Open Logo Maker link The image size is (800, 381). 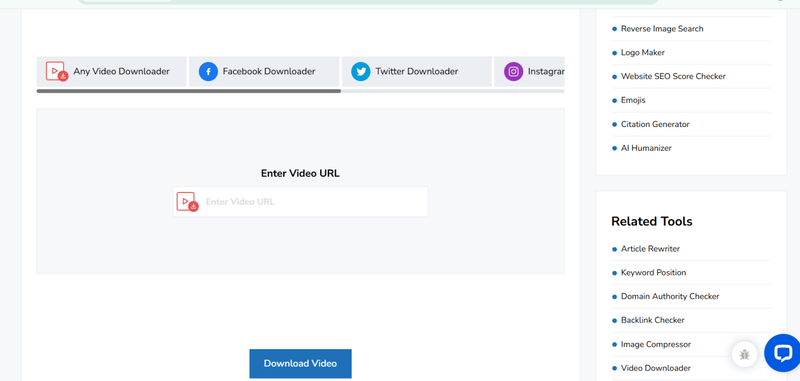click(x=642, y=53)
